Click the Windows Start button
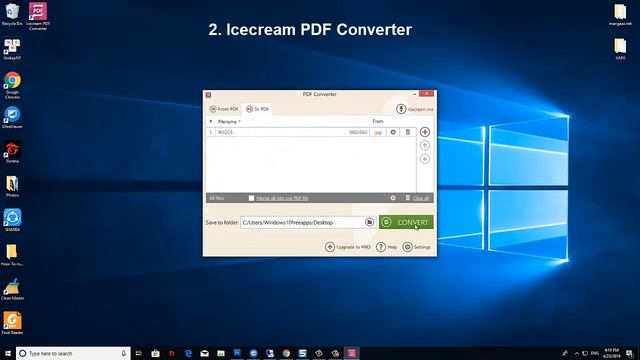640x360 pixels. (8, 353)
